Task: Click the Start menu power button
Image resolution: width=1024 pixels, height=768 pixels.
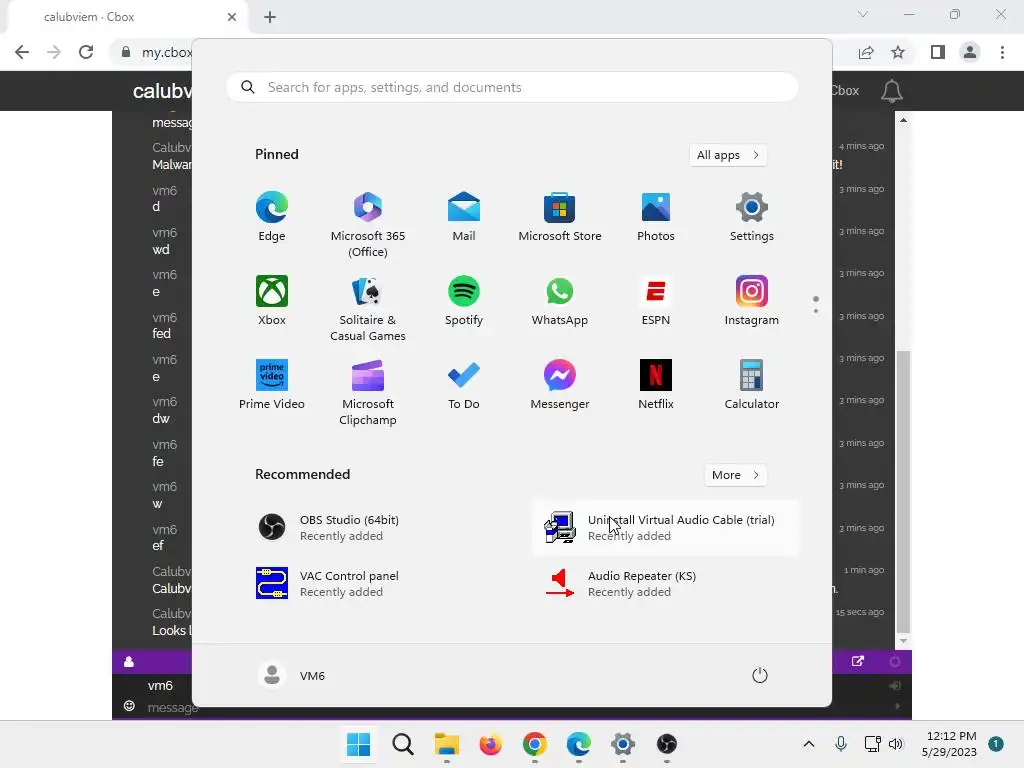Action: point(760,675)
